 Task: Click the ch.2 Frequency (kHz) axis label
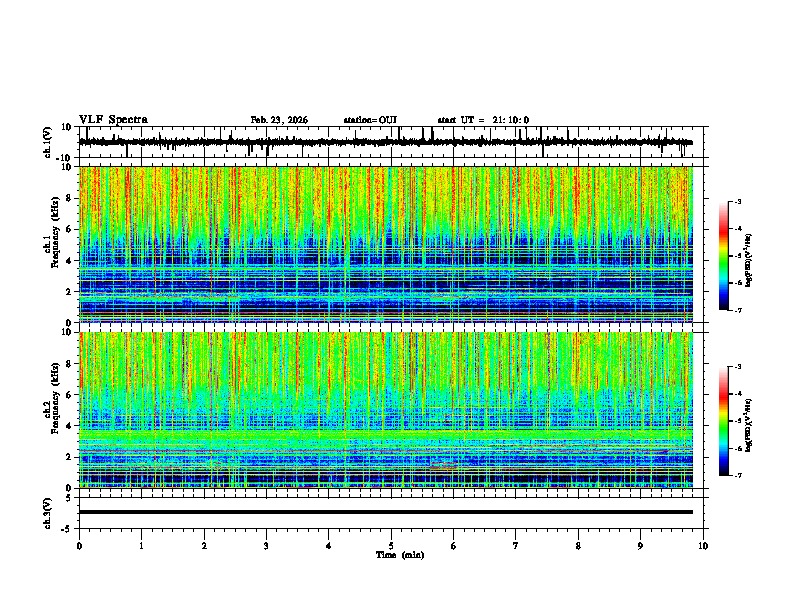click(x=52, y=409)
